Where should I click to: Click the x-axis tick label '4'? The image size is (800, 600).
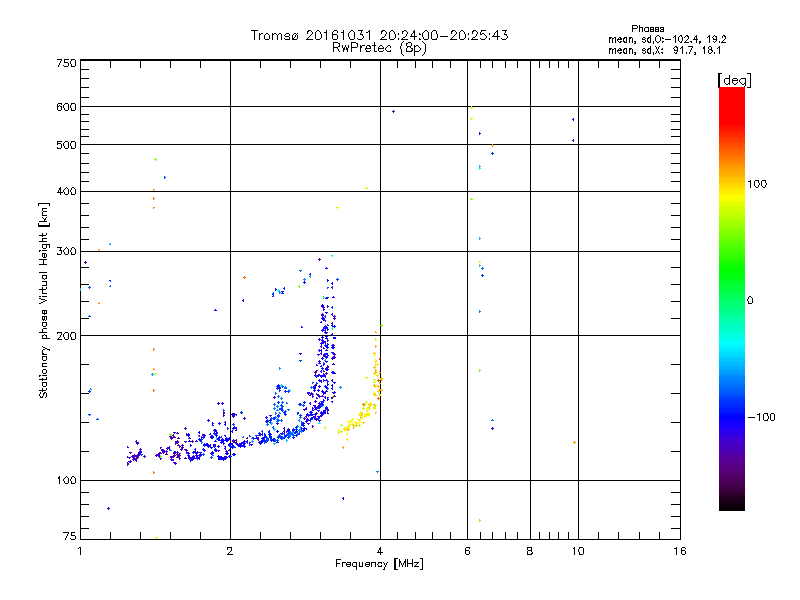click(x=380, y=551)
